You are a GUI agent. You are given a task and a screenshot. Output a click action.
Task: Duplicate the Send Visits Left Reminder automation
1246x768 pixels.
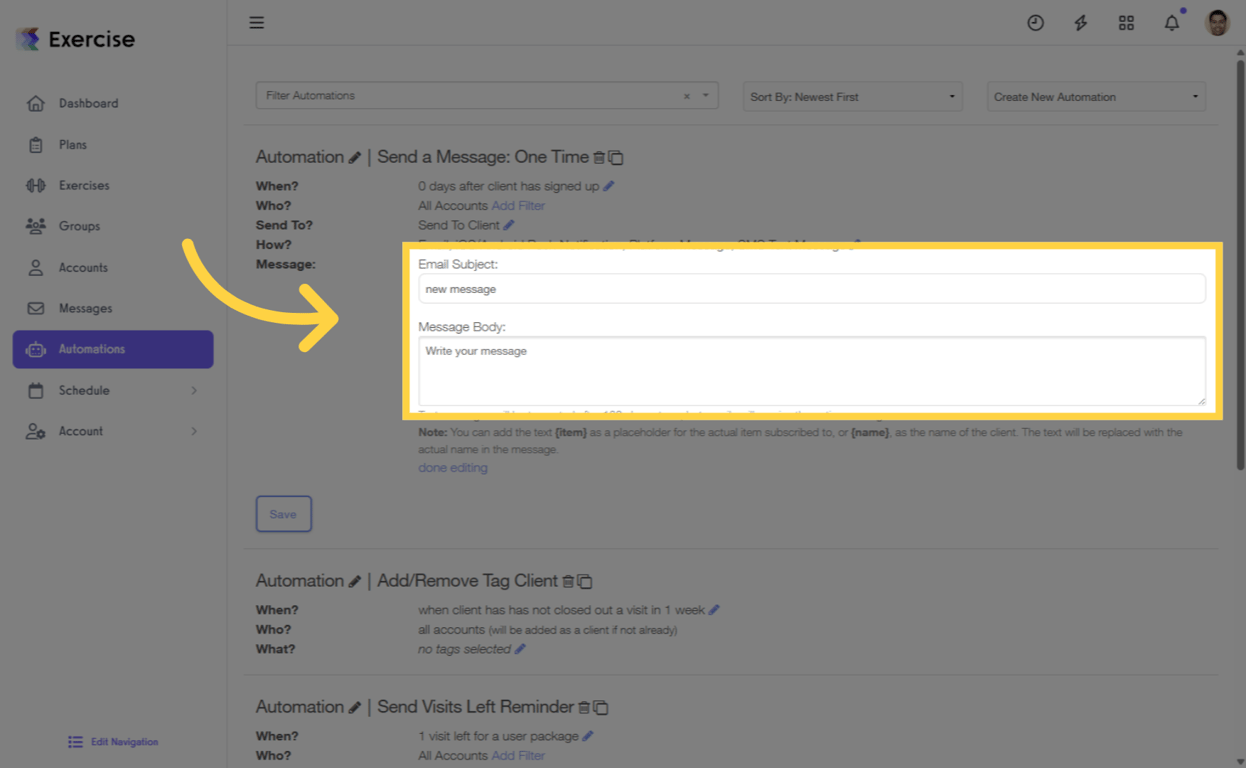[x=601, y=708]
